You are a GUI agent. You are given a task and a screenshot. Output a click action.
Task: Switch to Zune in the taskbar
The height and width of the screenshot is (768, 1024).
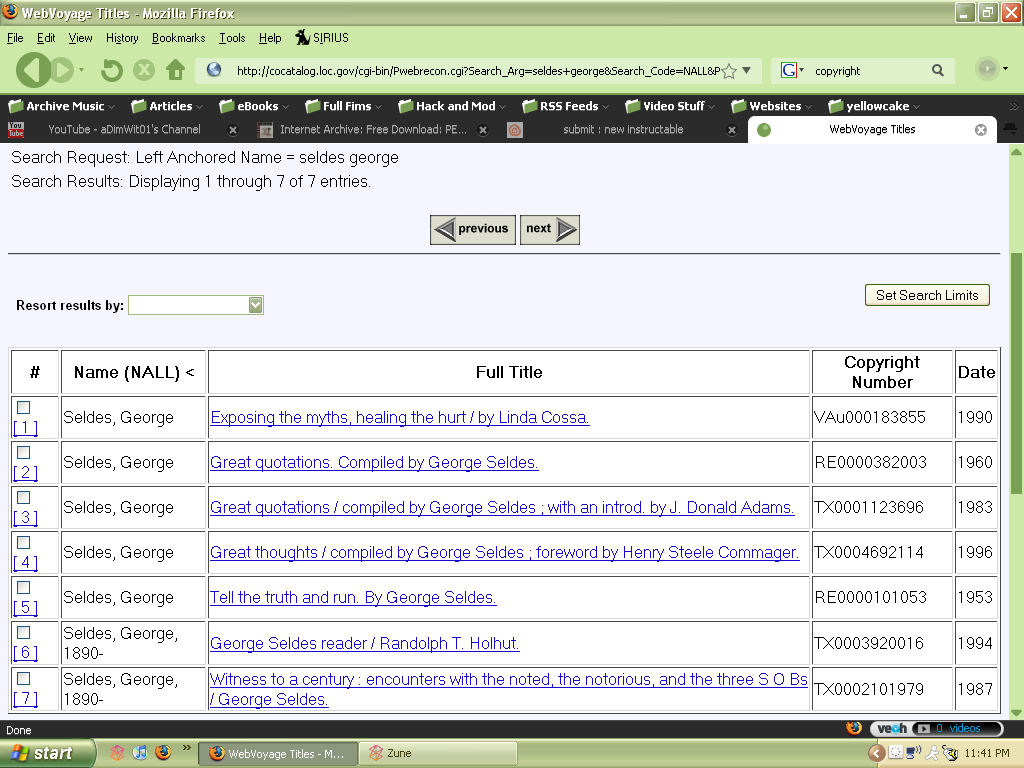[x=438, y=753]
